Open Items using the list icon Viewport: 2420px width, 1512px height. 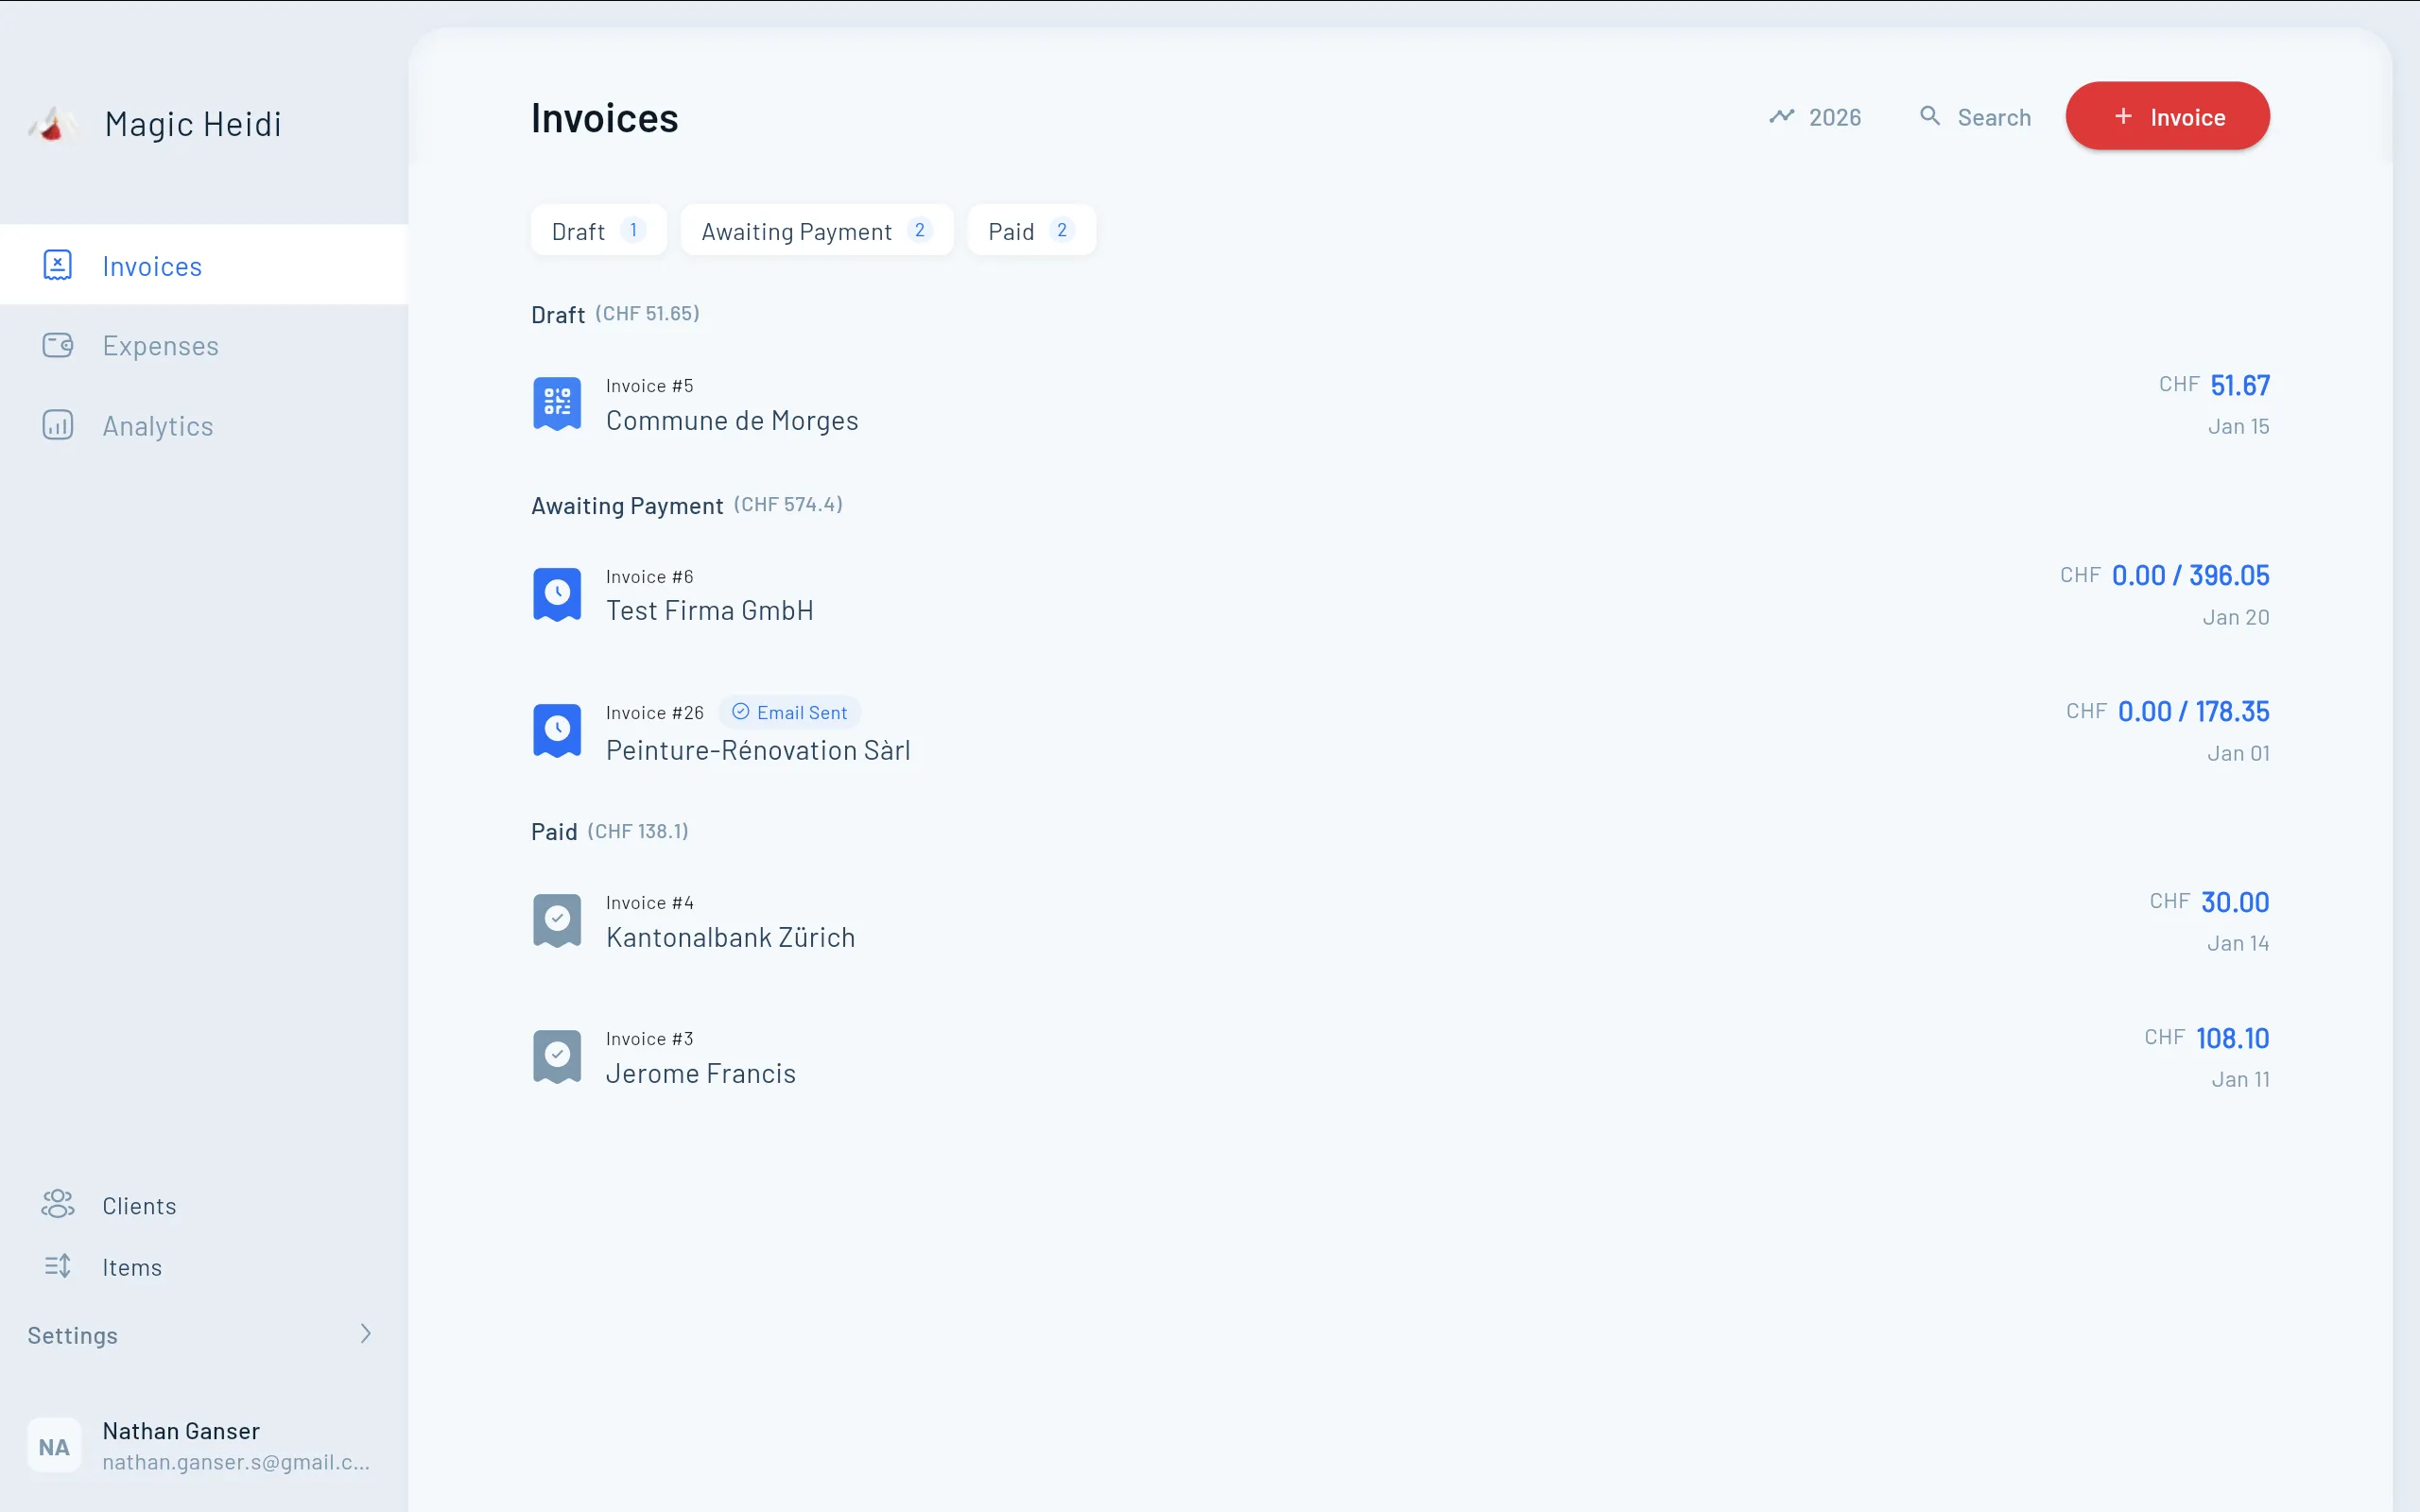point(57,1266)
